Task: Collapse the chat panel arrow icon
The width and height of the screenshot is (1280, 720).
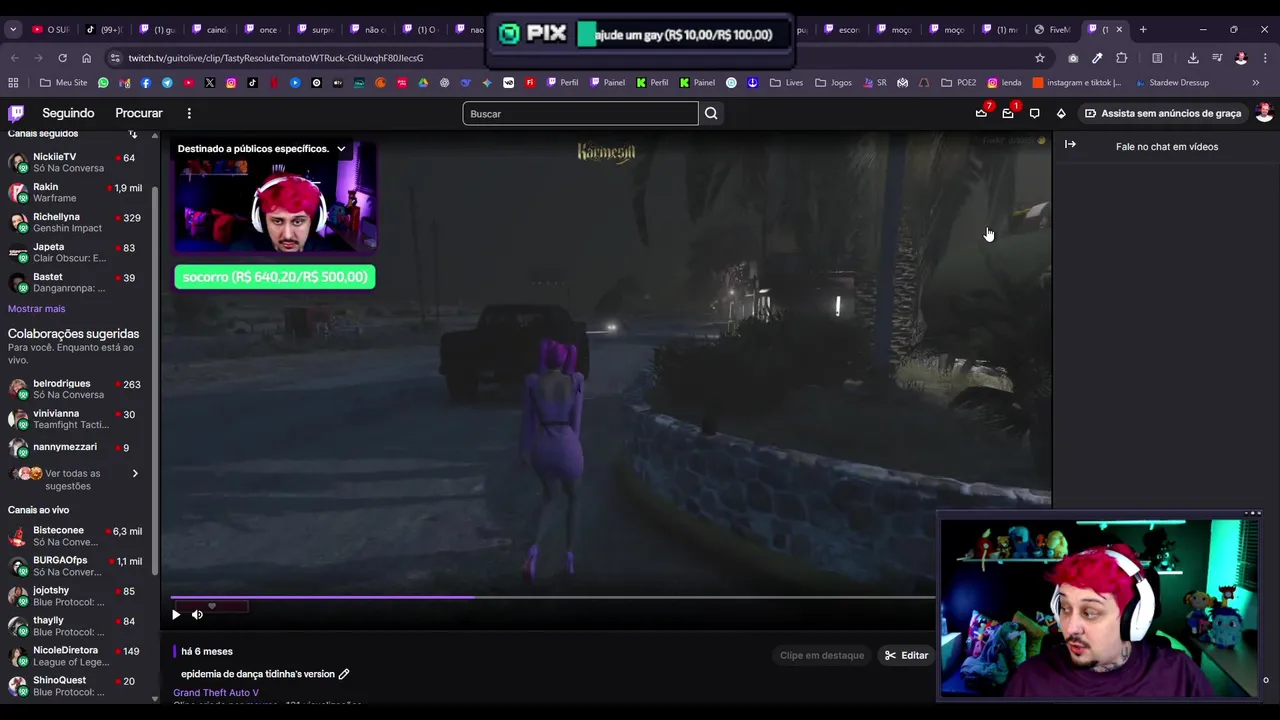Action: click(x=1070, y=145)
